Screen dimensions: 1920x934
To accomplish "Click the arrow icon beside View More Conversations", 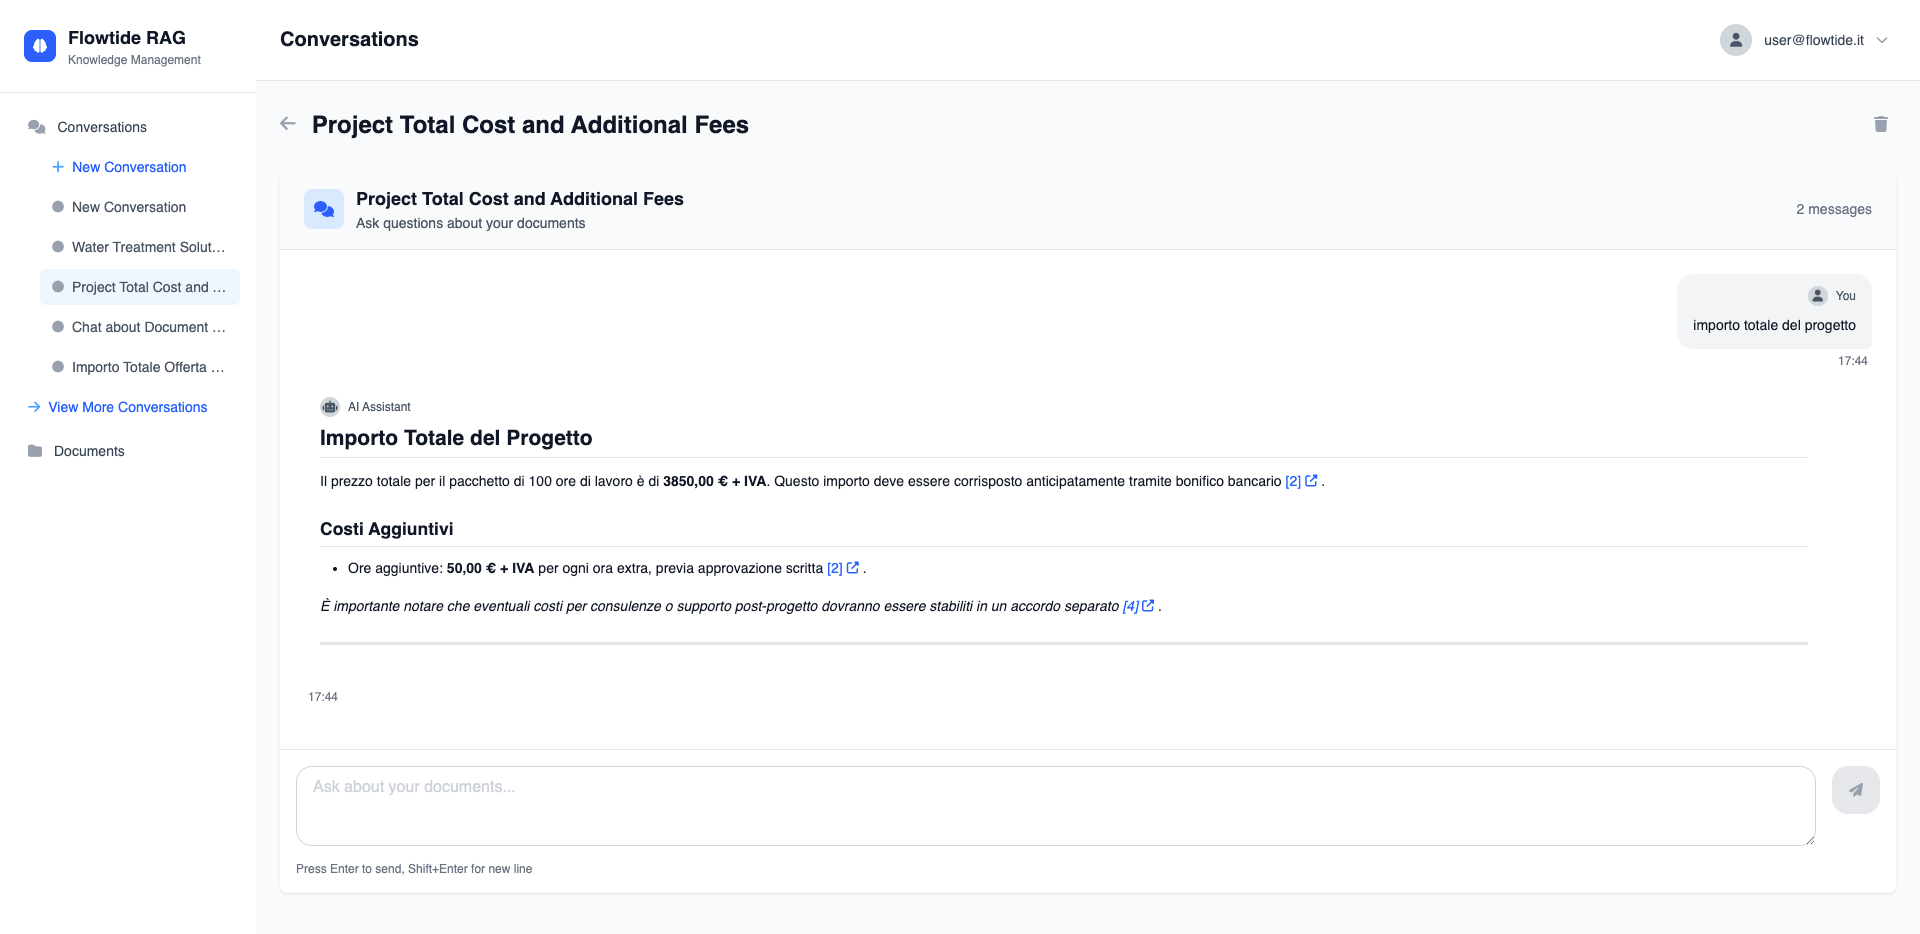I will pos(33,407).
